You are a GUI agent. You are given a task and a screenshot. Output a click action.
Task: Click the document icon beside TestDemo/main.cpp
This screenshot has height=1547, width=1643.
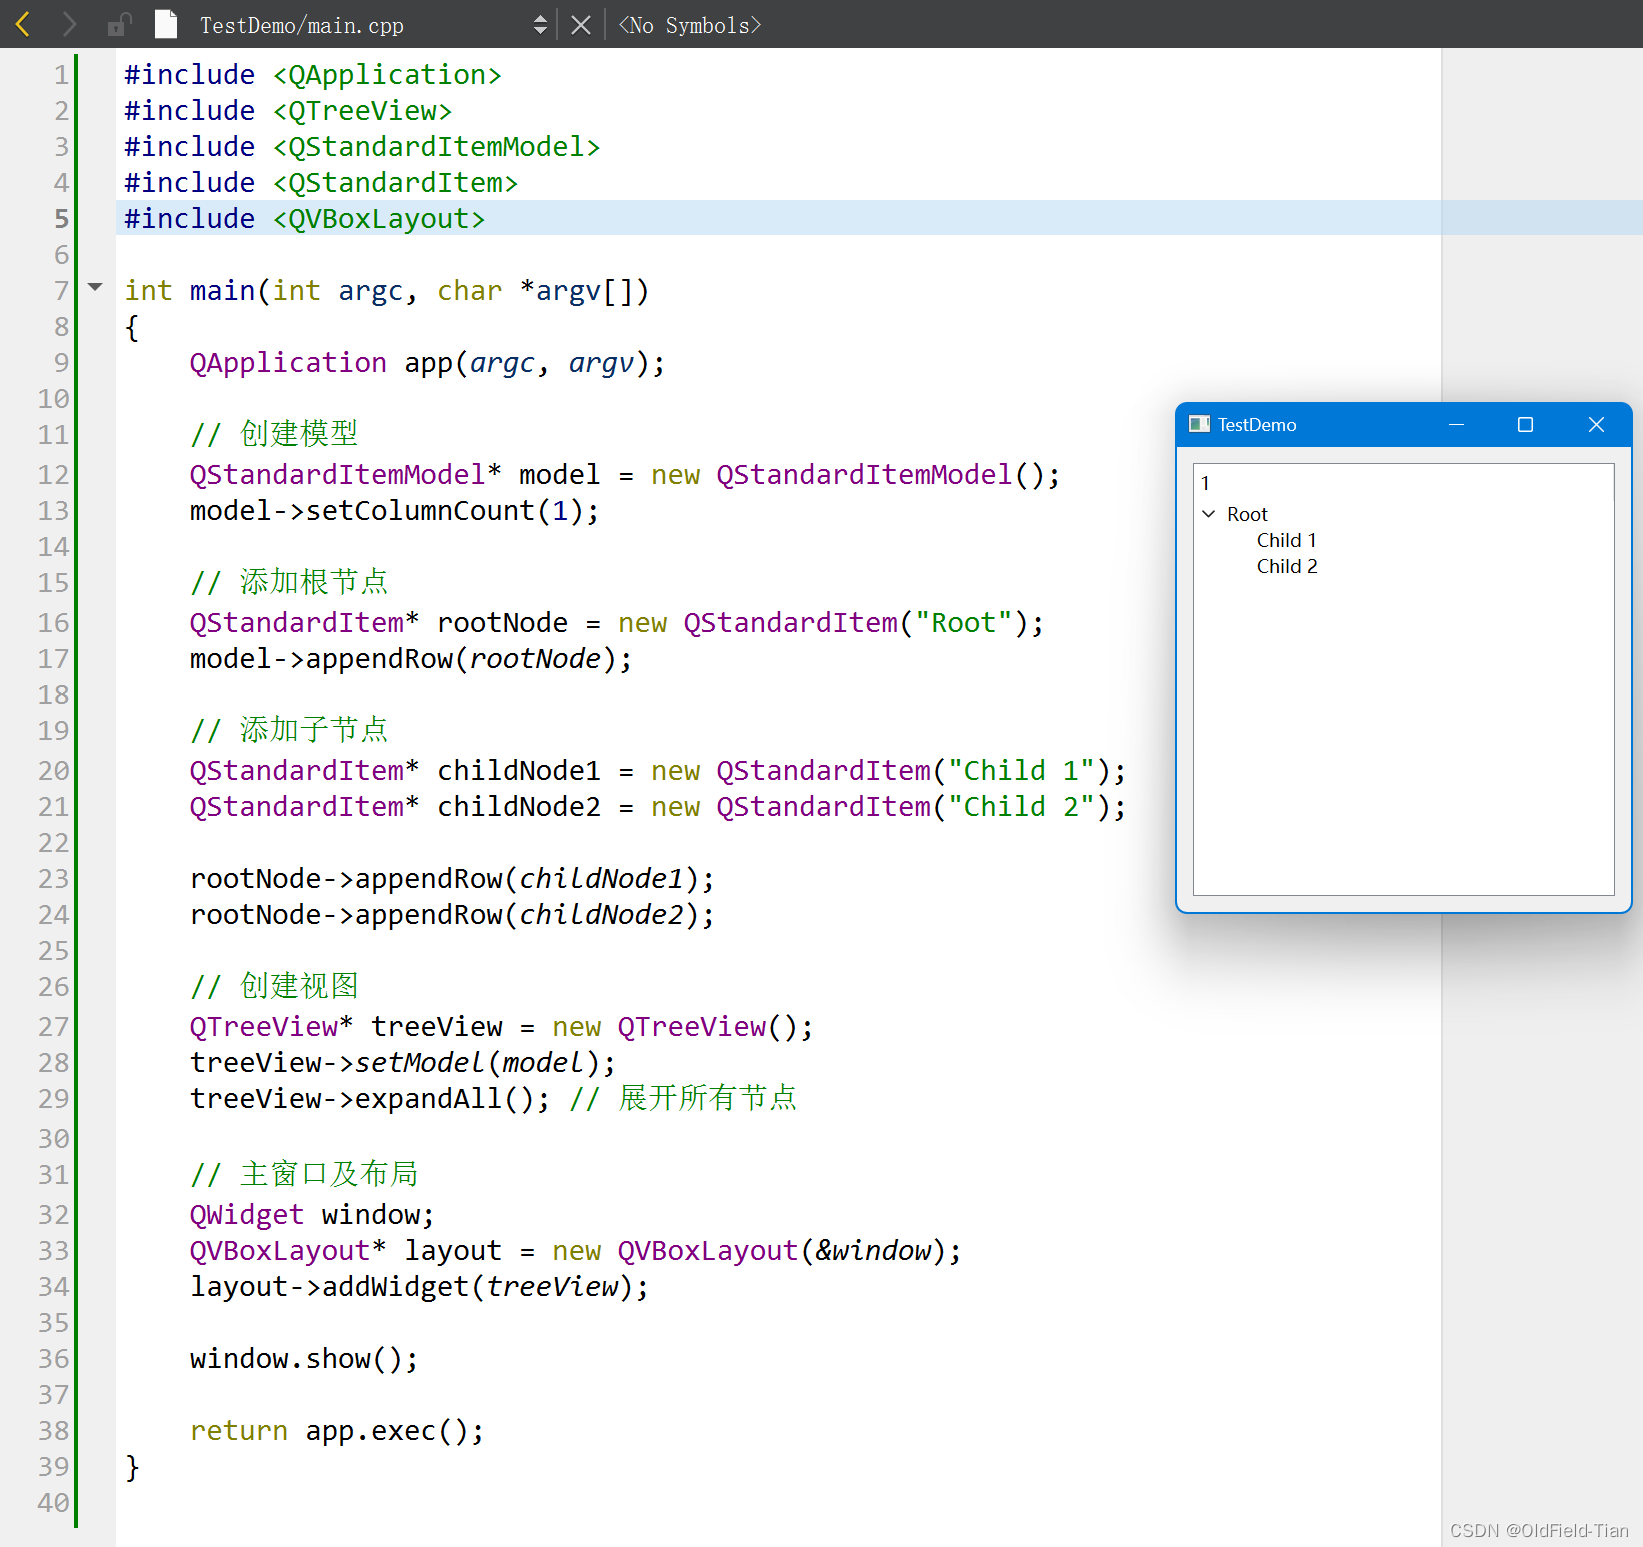166,24
